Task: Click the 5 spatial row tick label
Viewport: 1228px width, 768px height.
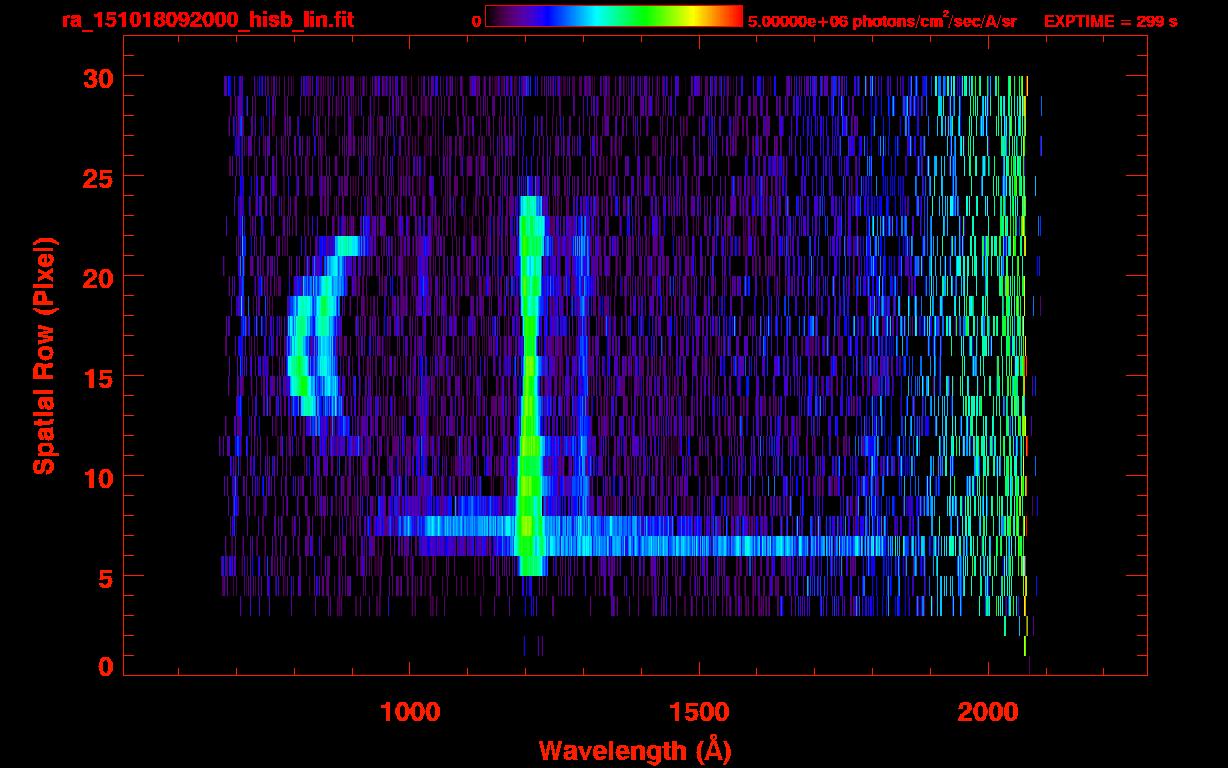Action: [x=106, y=577]
